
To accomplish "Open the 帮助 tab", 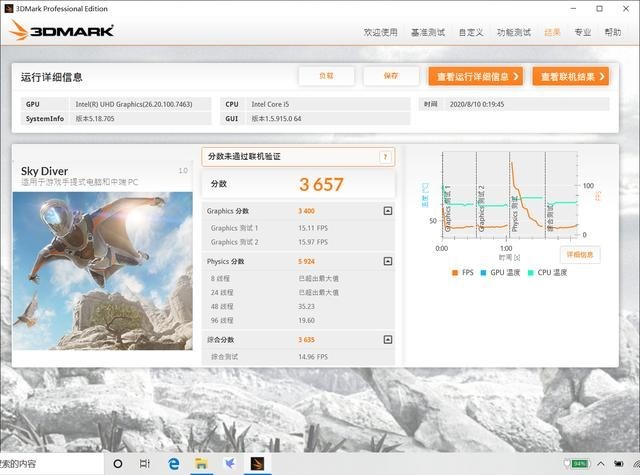I will tap(613, 32).
